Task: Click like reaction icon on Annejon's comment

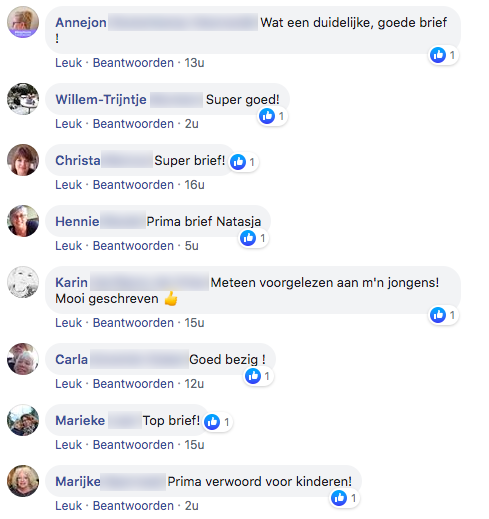Action: (x=438, y=55)
